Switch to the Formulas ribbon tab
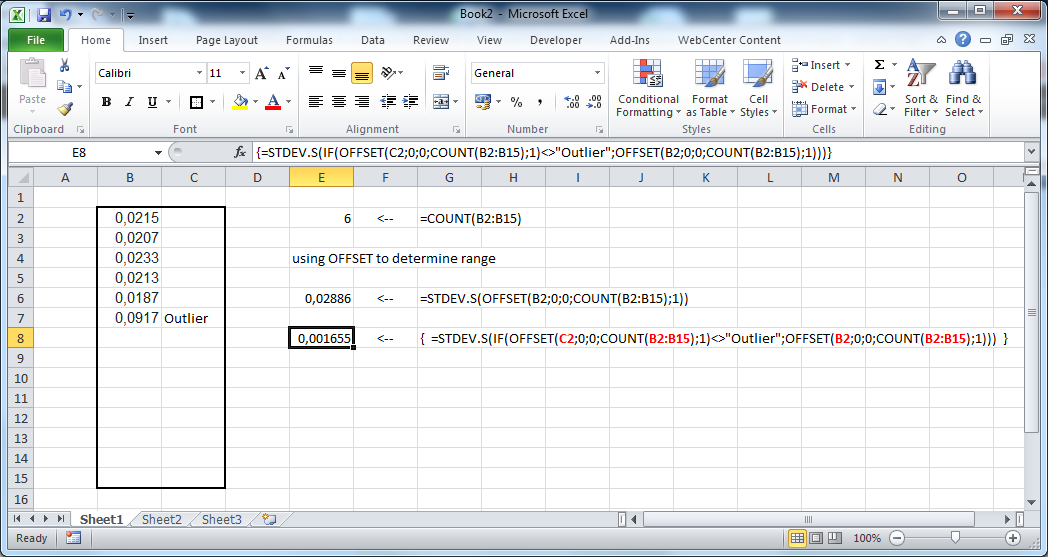 [309, 40]
